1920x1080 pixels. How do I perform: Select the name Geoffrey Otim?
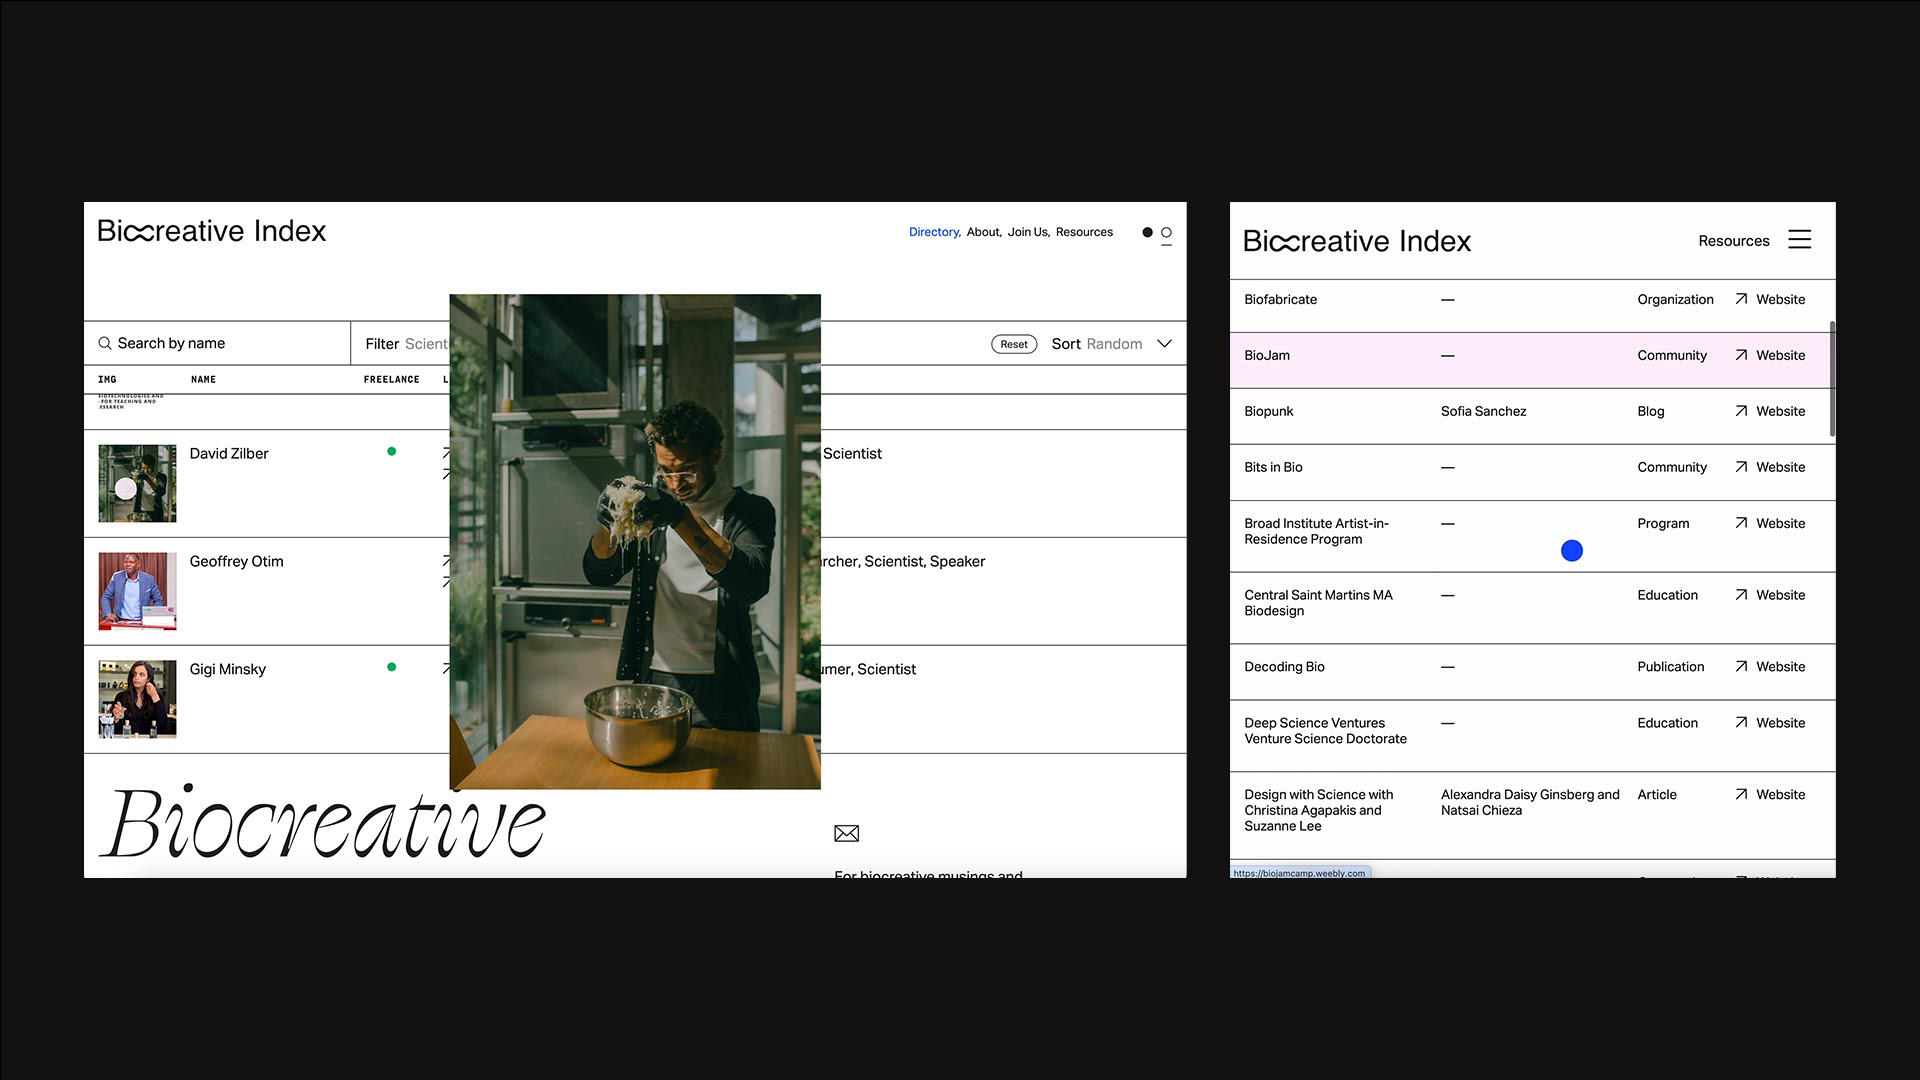236,561
